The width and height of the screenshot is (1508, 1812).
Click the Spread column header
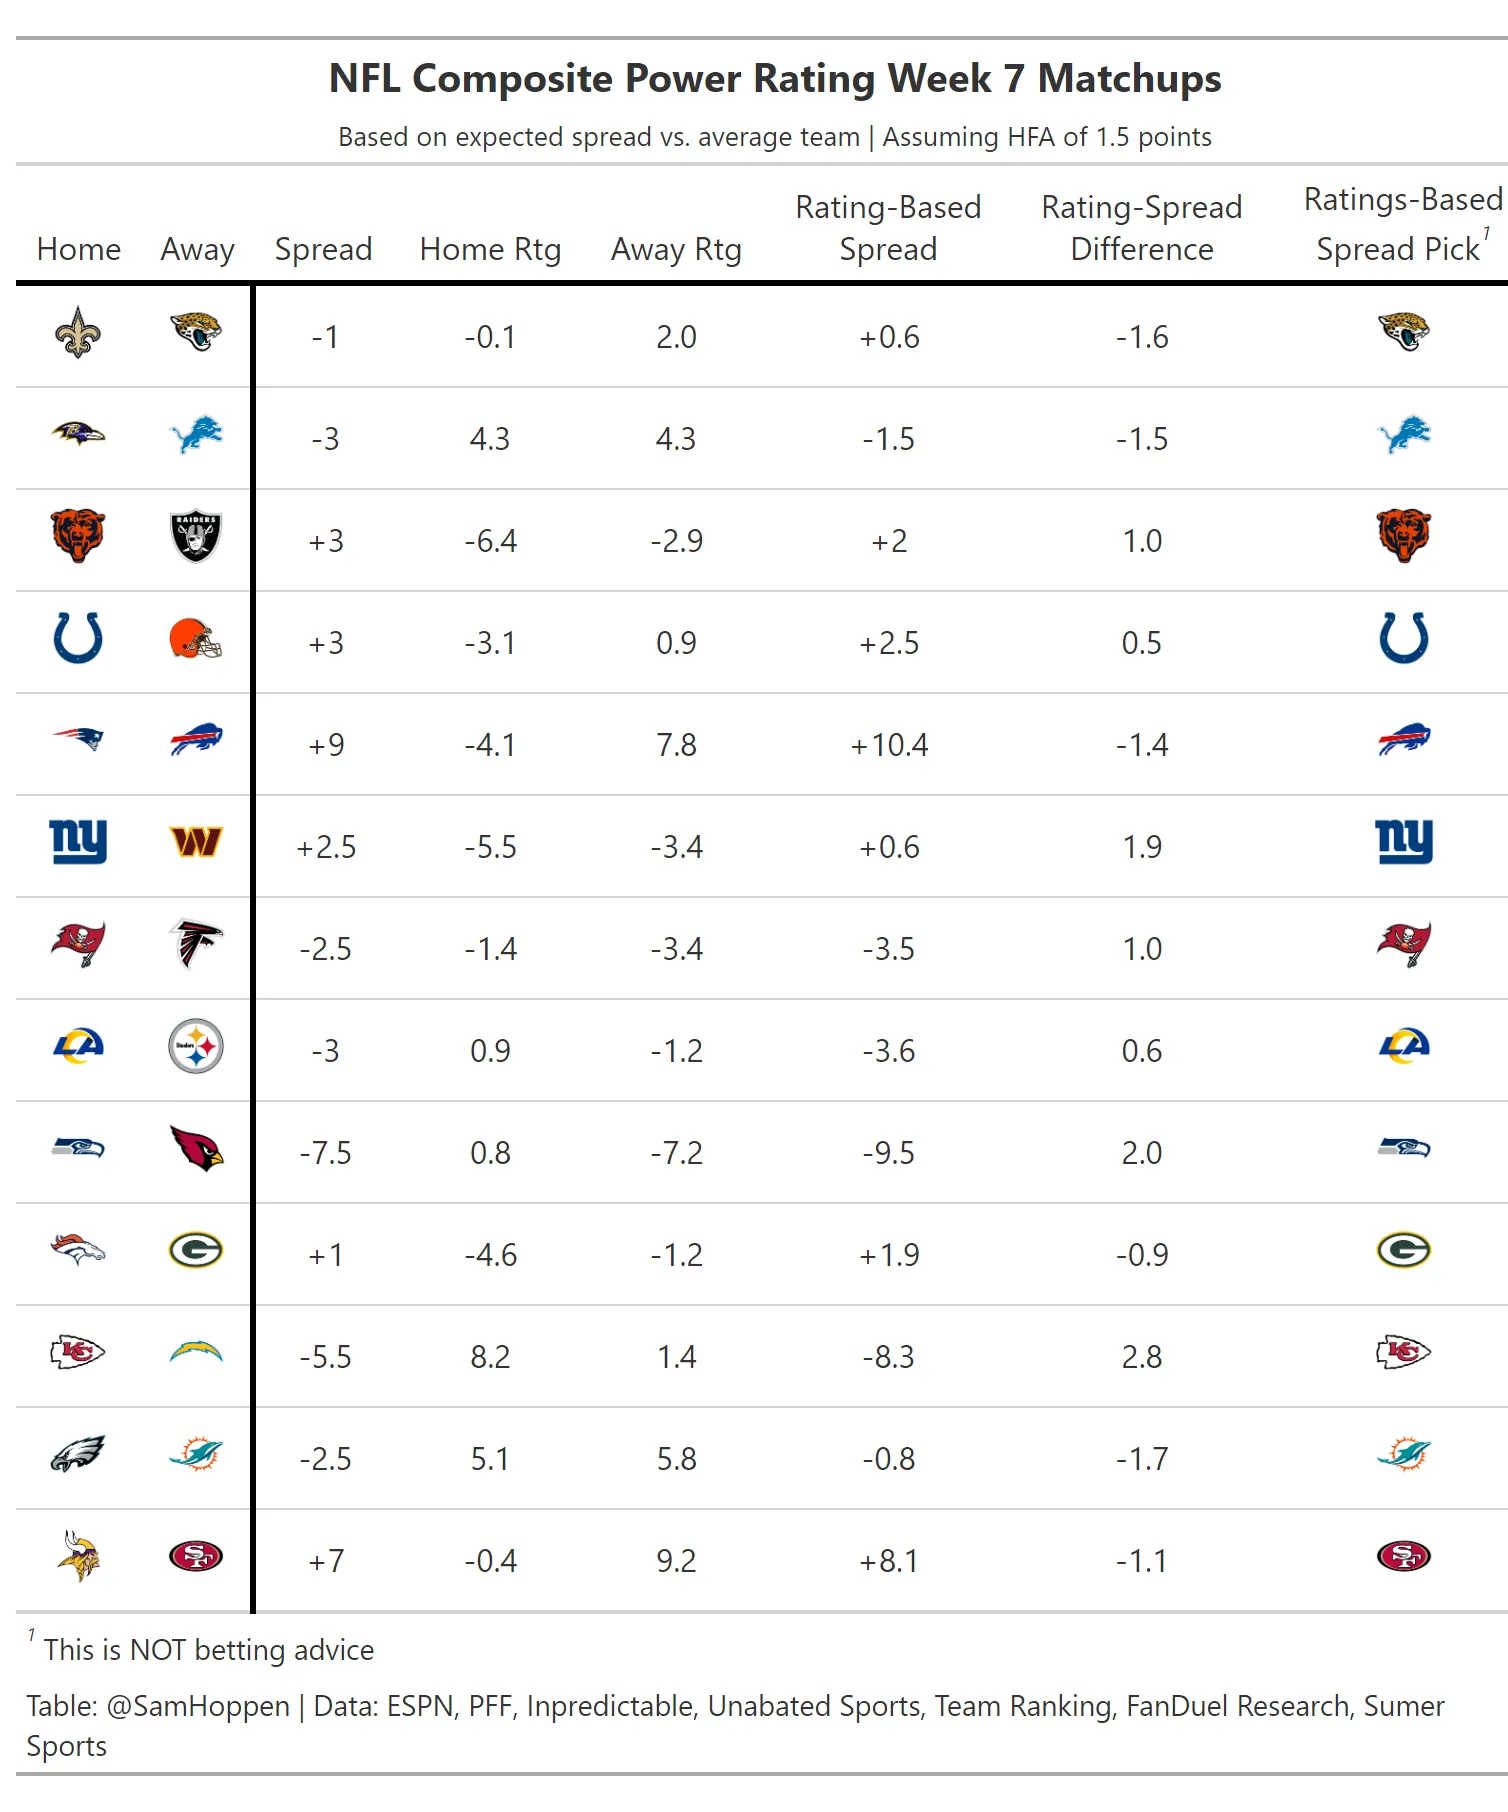pyautogui.click(x=323, y=249)
